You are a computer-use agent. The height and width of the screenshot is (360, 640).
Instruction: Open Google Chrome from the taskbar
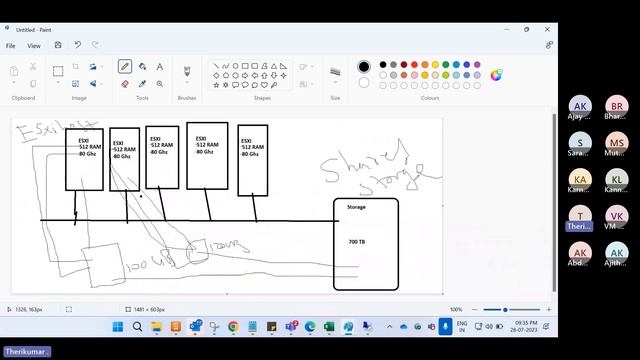pos(233,327)
